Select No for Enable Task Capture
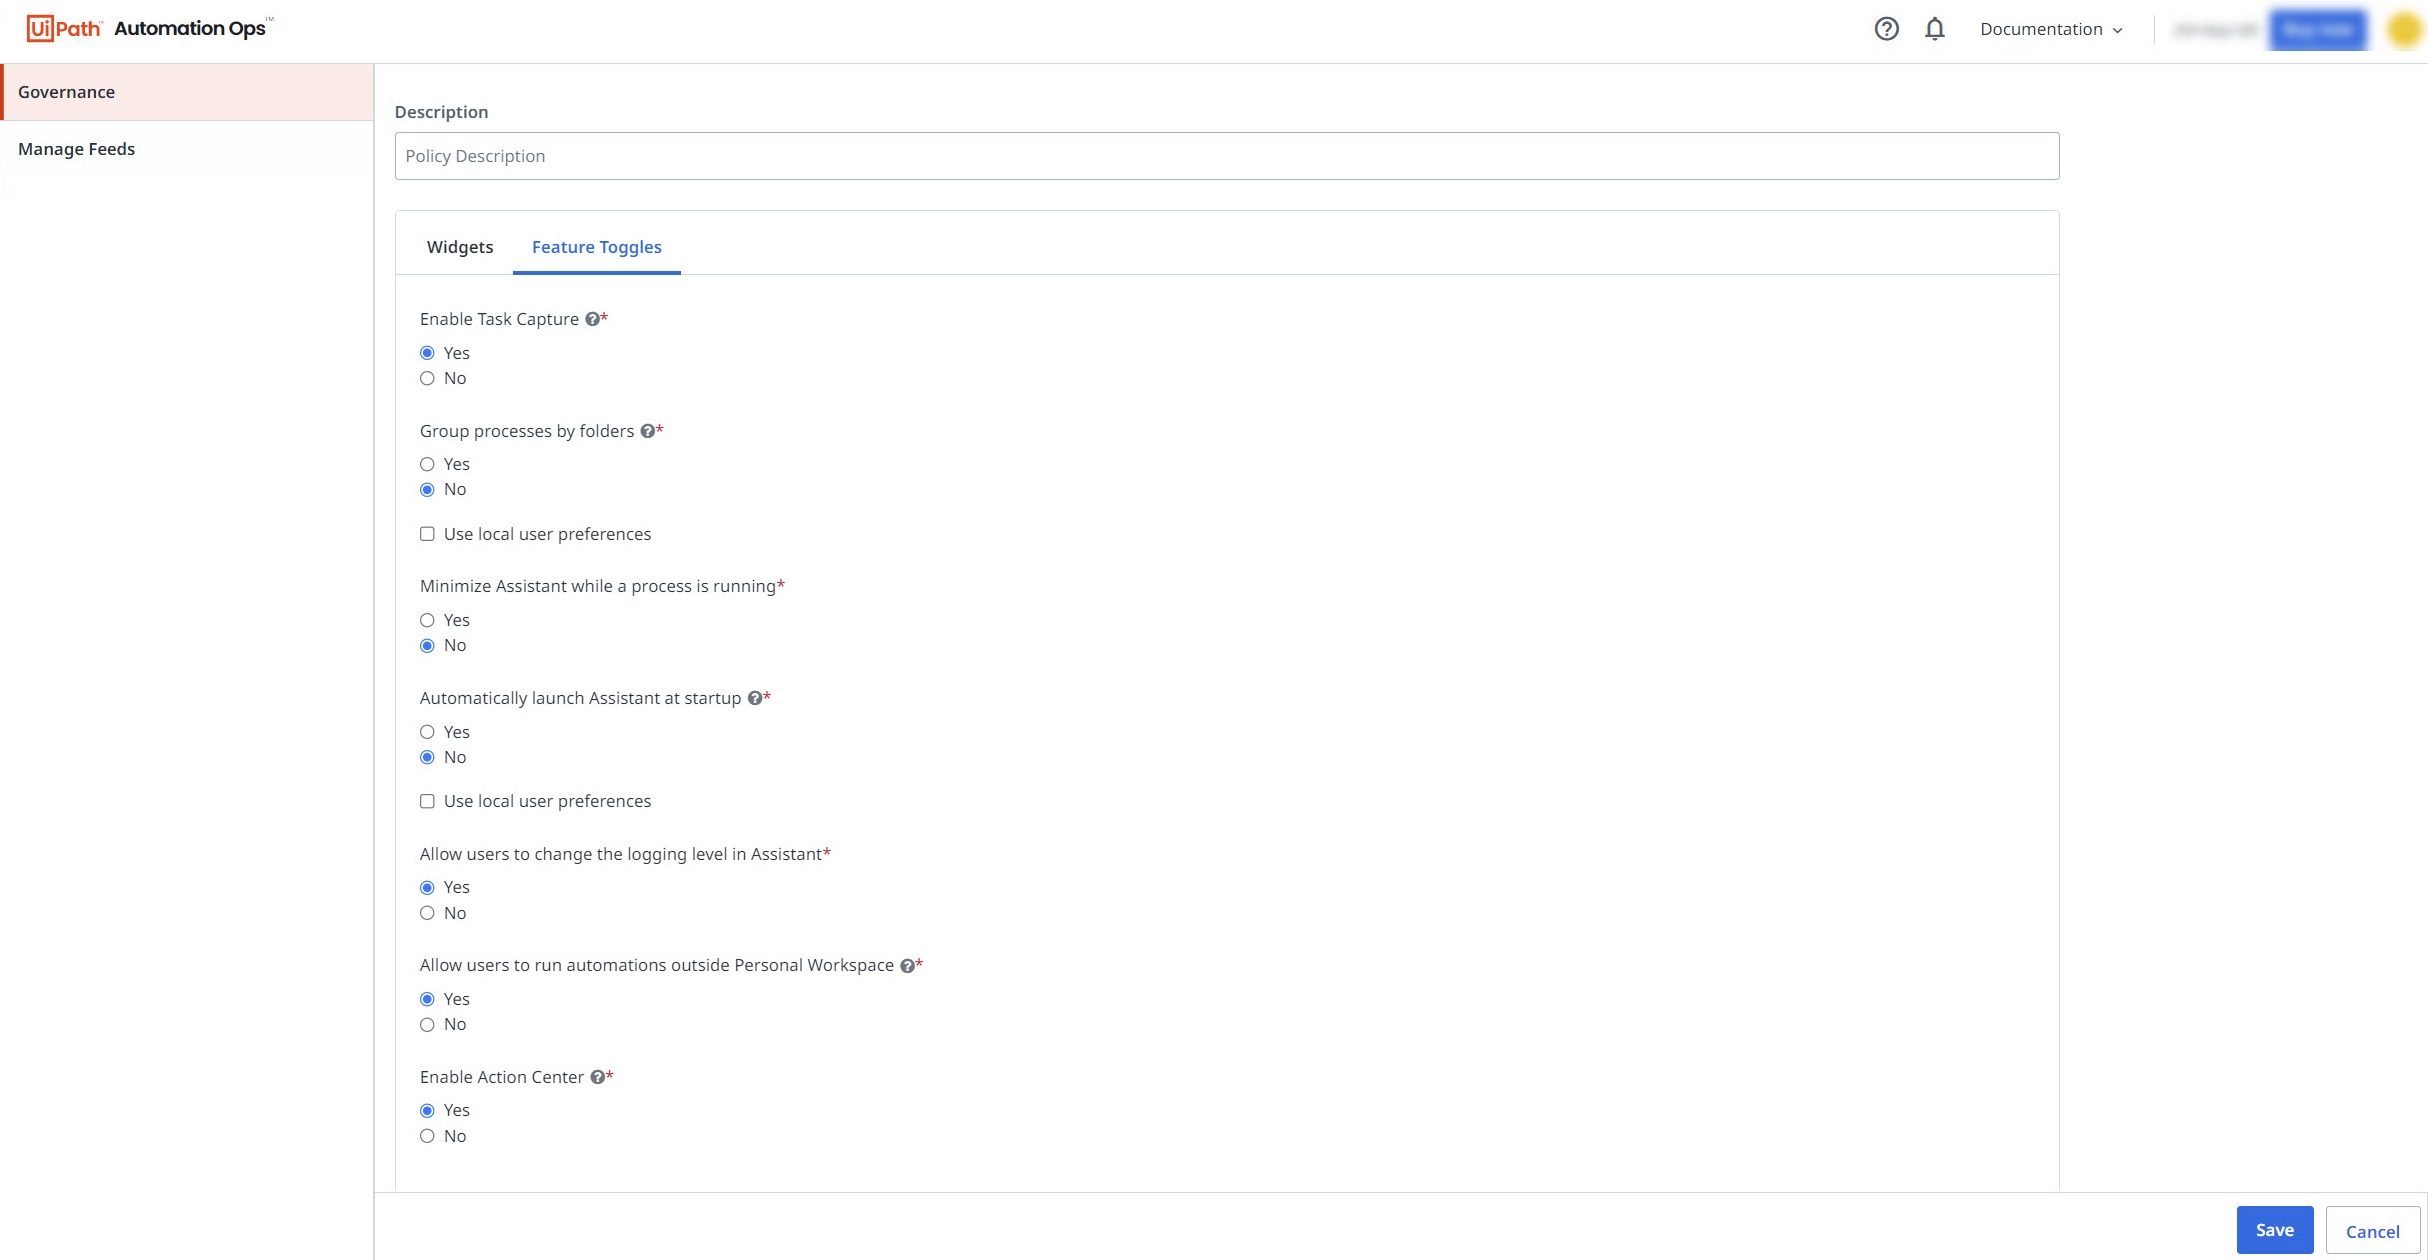 [x=427, y=378]
